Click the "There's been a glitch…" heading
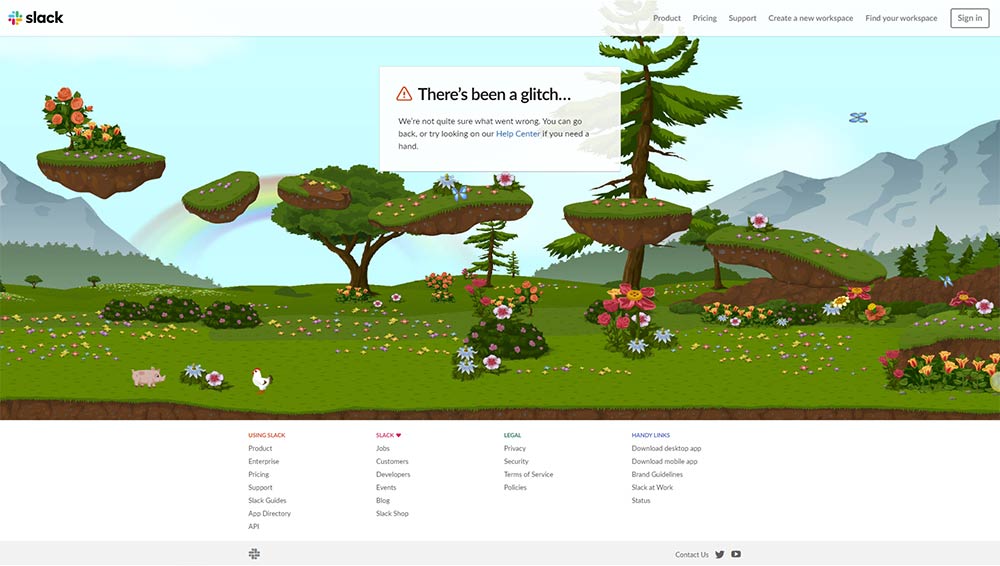This screenshot has width=1000, height=566. 494,94
